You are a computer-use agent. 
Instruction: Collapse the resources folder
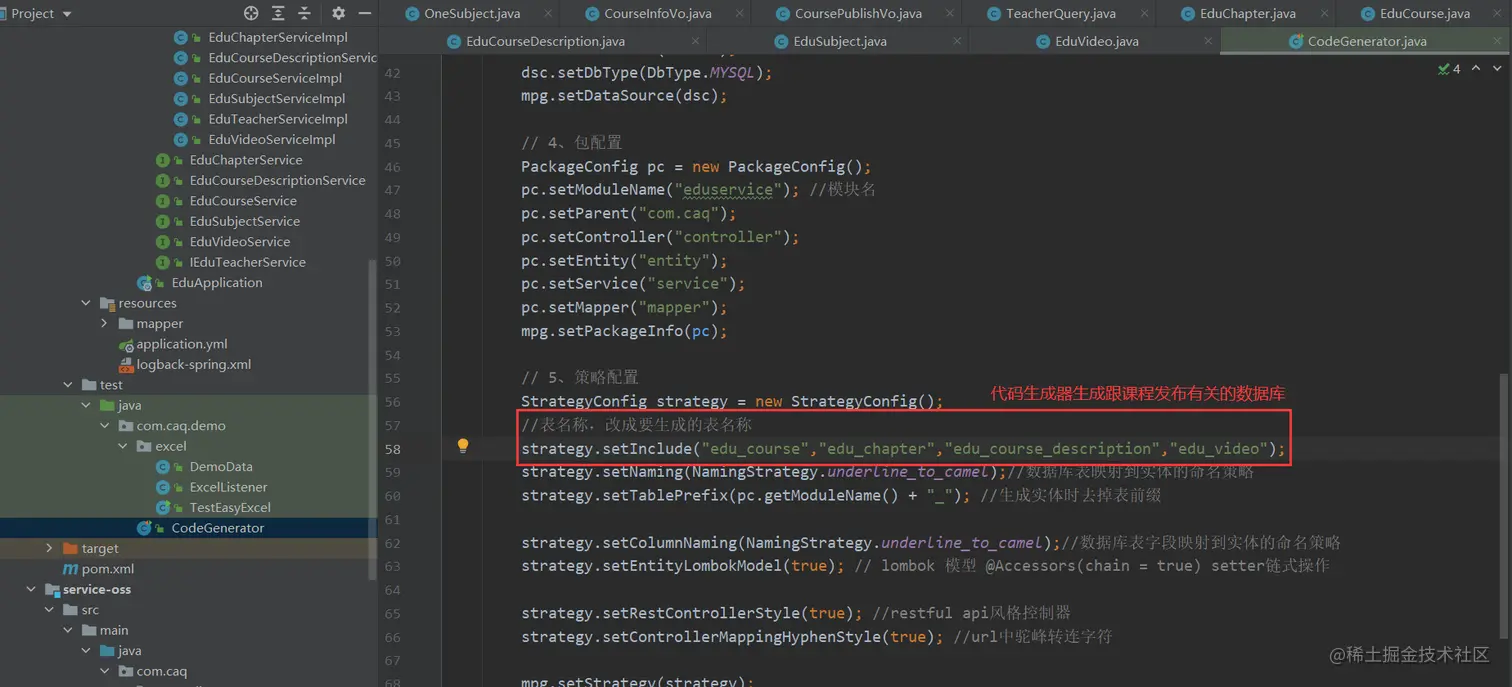[x=86, y=303]
